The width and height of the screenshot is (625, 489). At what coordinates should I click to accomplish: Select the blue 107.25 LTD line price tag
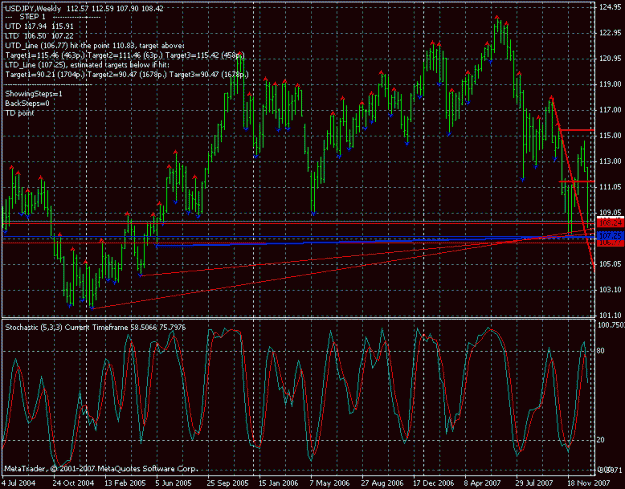(610, 235)
